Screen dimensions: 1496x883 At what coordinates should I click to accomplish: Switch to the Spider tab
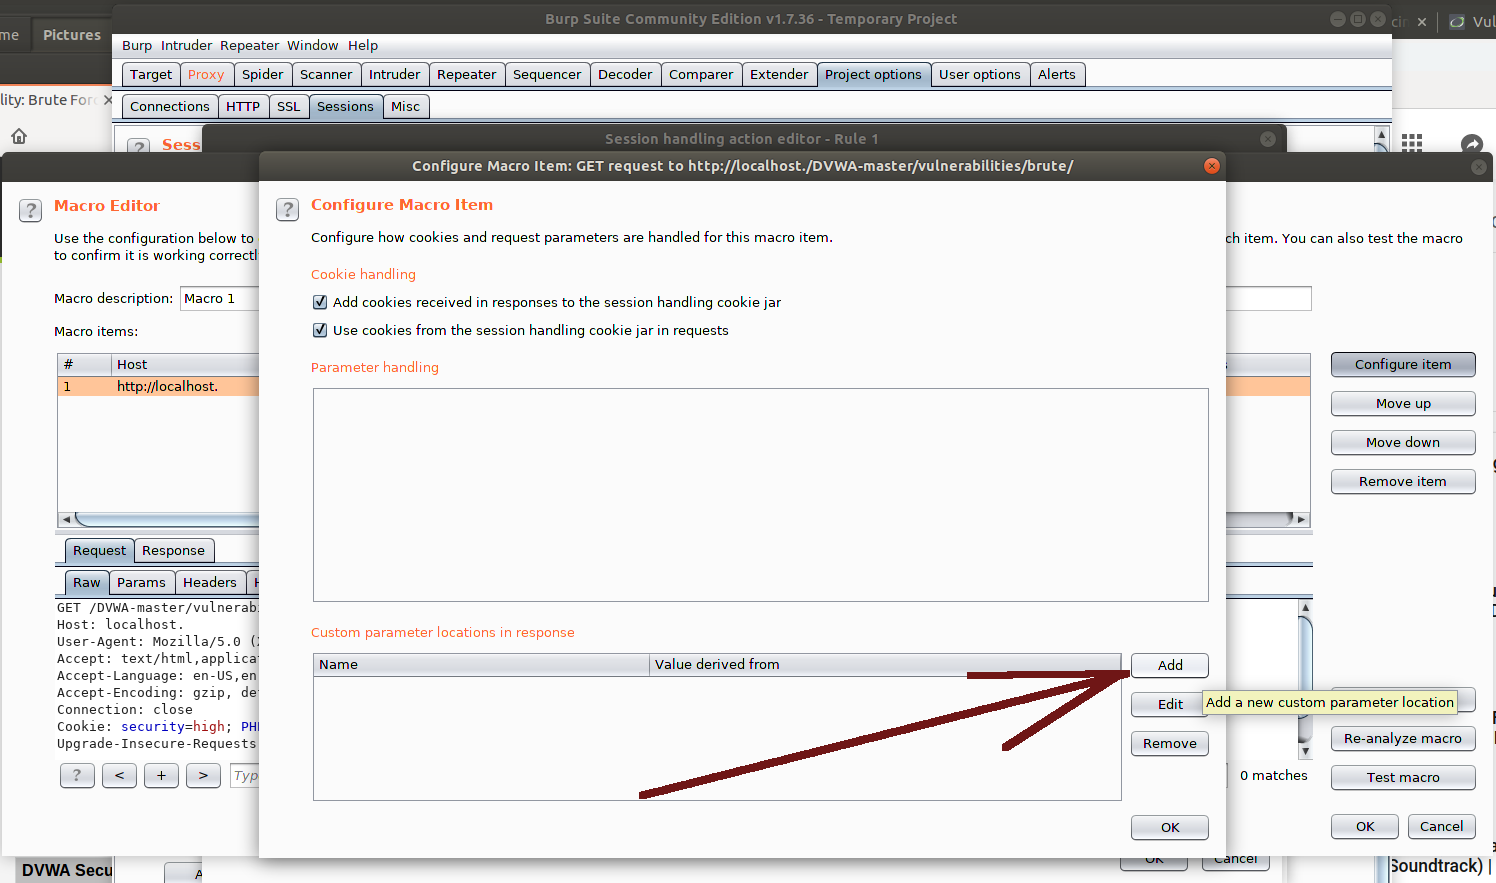coord(263,74)
